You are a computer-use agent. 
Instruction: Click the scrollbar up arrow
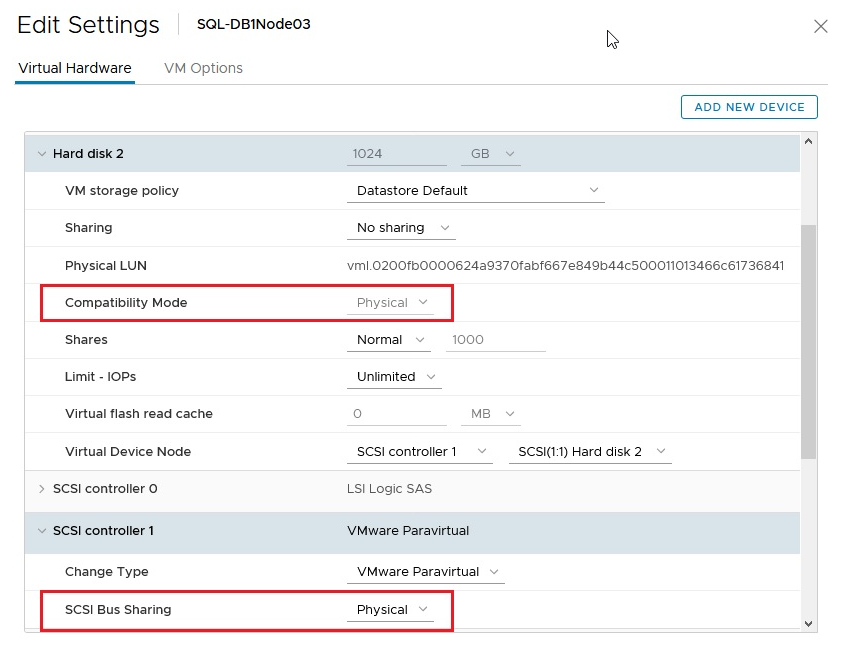click(x=808, y=142)
